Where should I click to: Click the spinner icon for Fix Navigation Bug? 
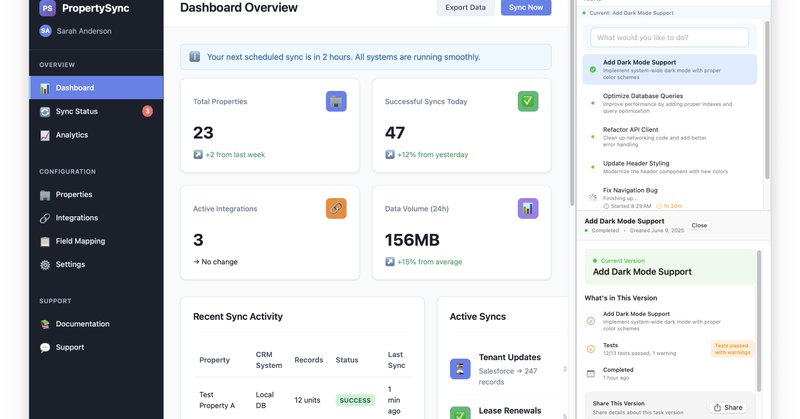click(593, 198)
